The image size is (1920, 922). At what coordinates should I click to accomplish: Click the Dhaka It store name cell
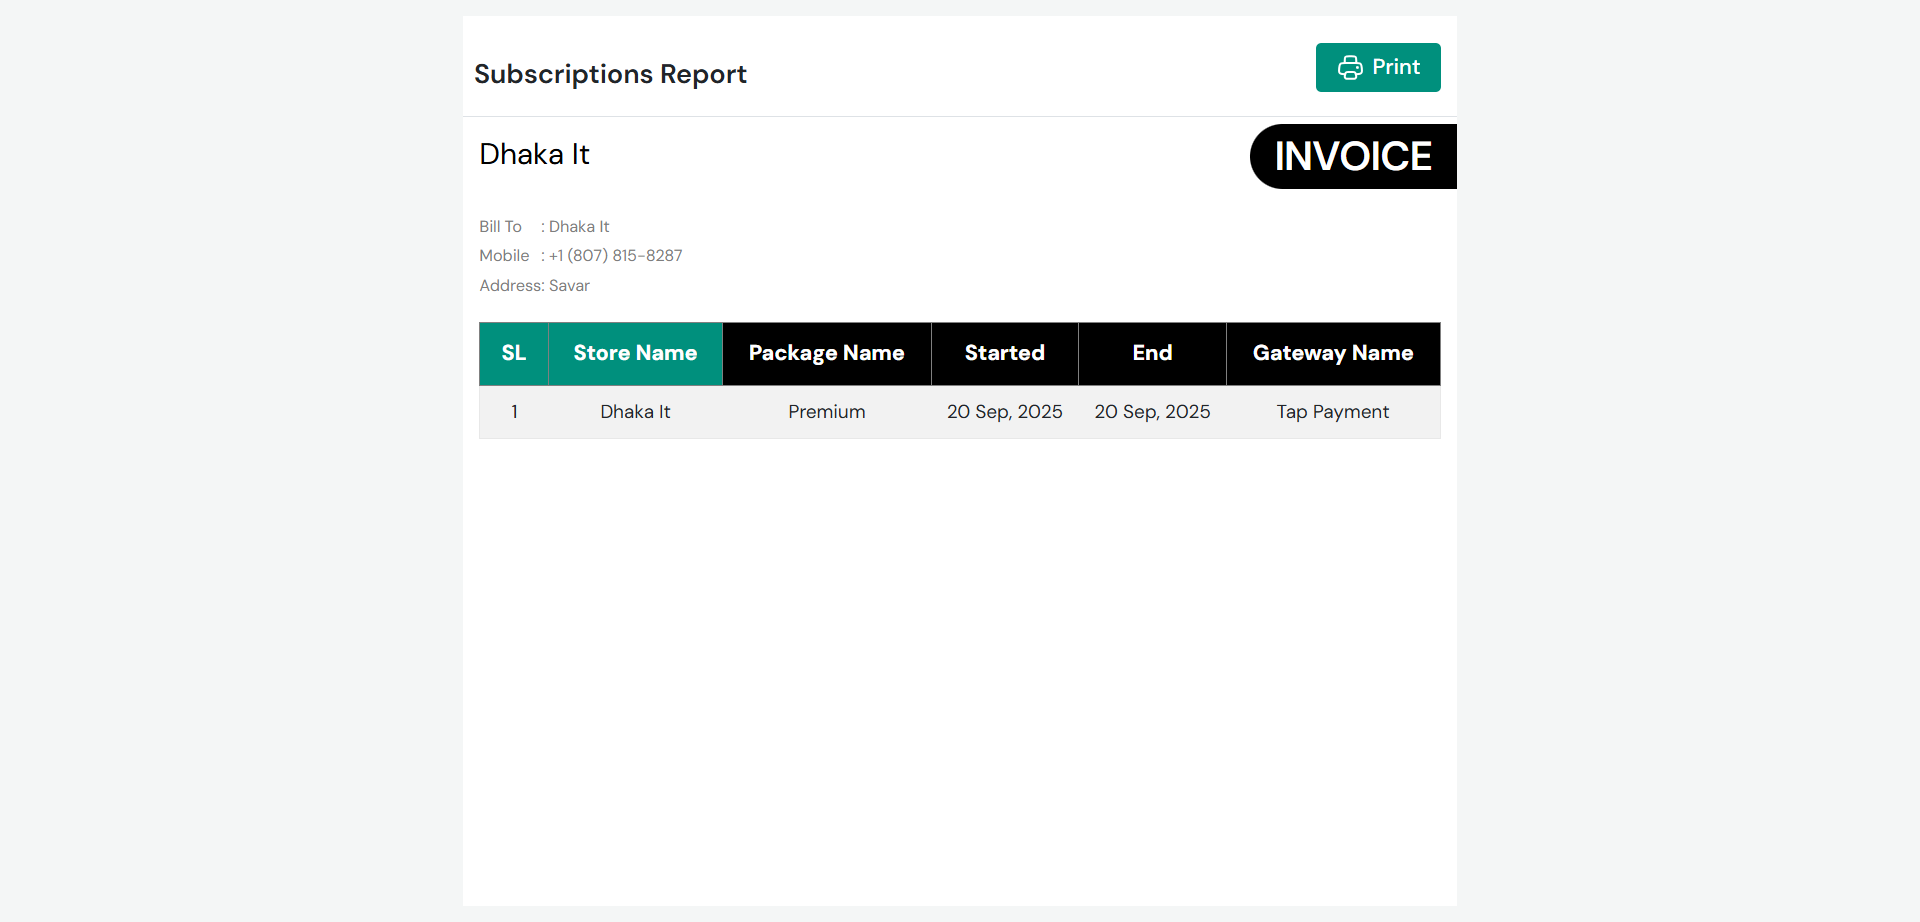635,412
